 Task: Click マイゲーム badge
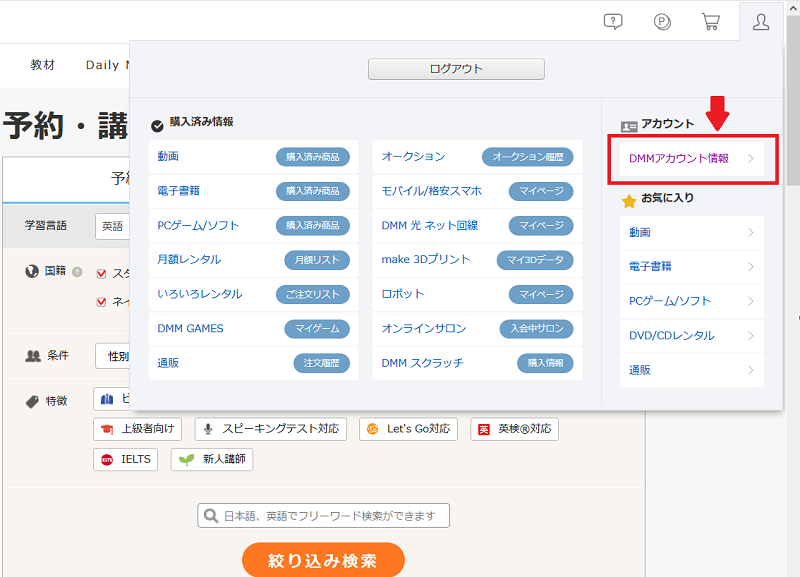click(317, 329)
